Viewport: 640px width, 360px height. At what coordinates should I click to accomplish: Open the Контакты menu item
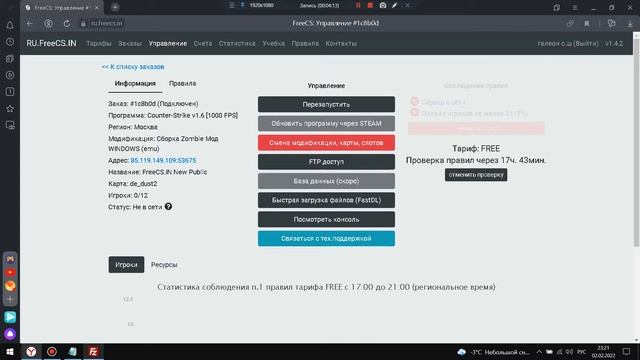[x=341, y=43]
